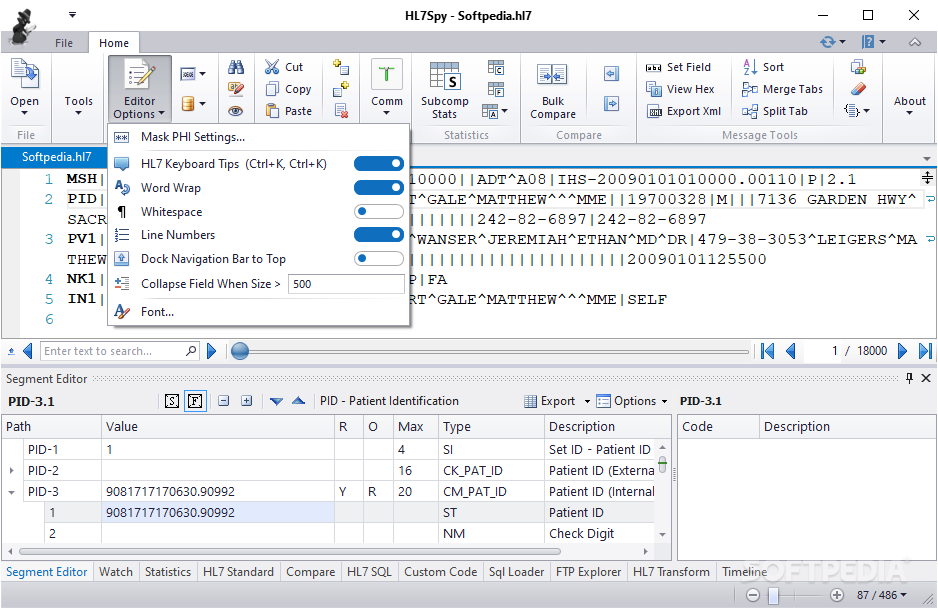The height and width of the screenshot is (609, 938).
Task: Zoom in with plus button in status bar
Action: (x=837, y=595)
